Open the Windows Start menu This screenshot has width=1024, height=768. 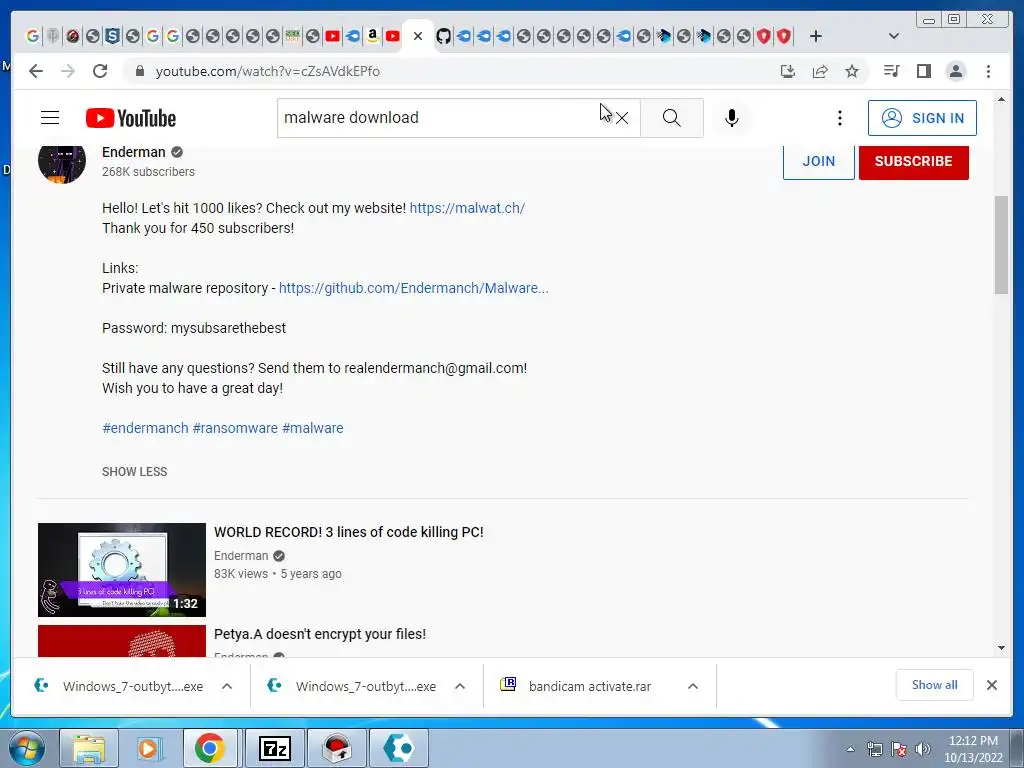pos(26,748)
